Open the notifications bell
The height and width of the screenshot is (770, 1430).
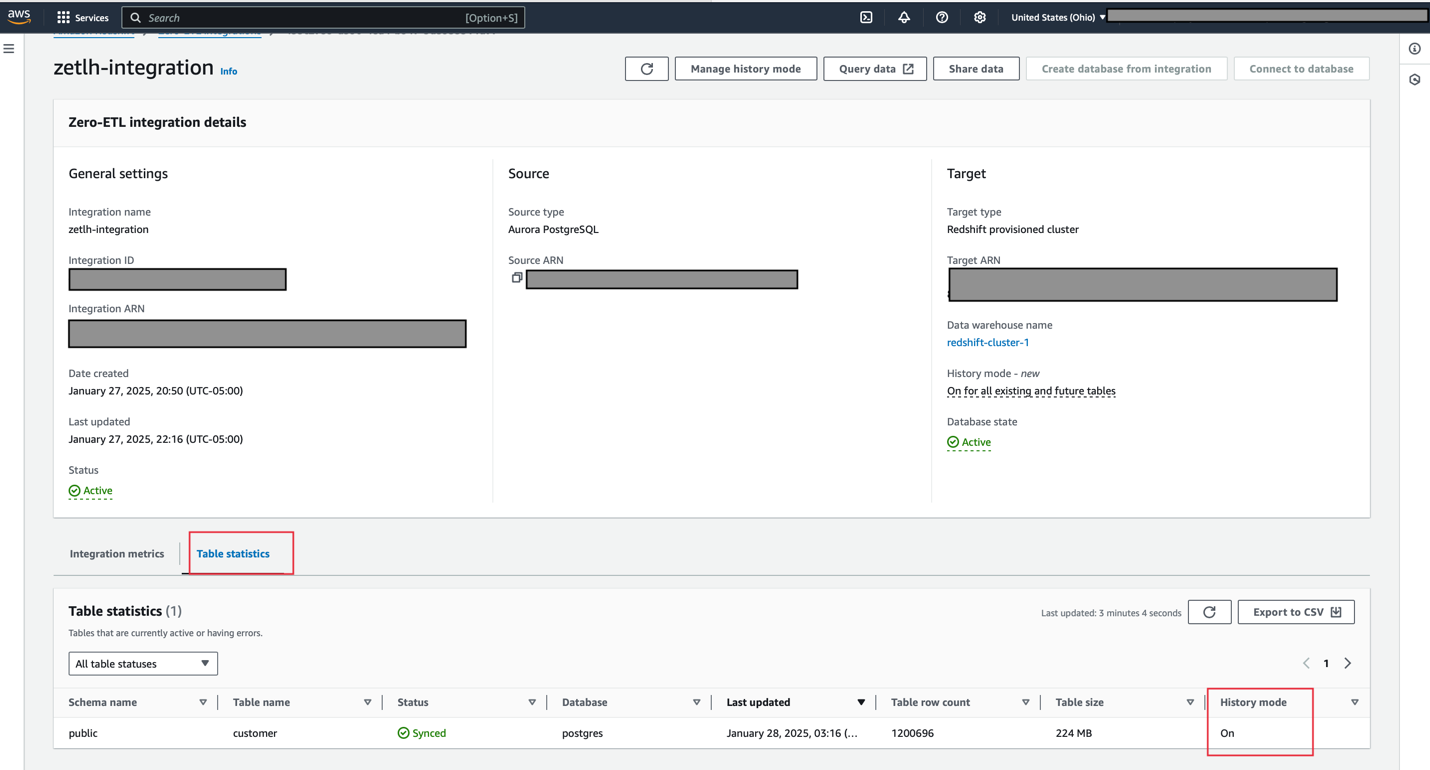coord(904,17)
